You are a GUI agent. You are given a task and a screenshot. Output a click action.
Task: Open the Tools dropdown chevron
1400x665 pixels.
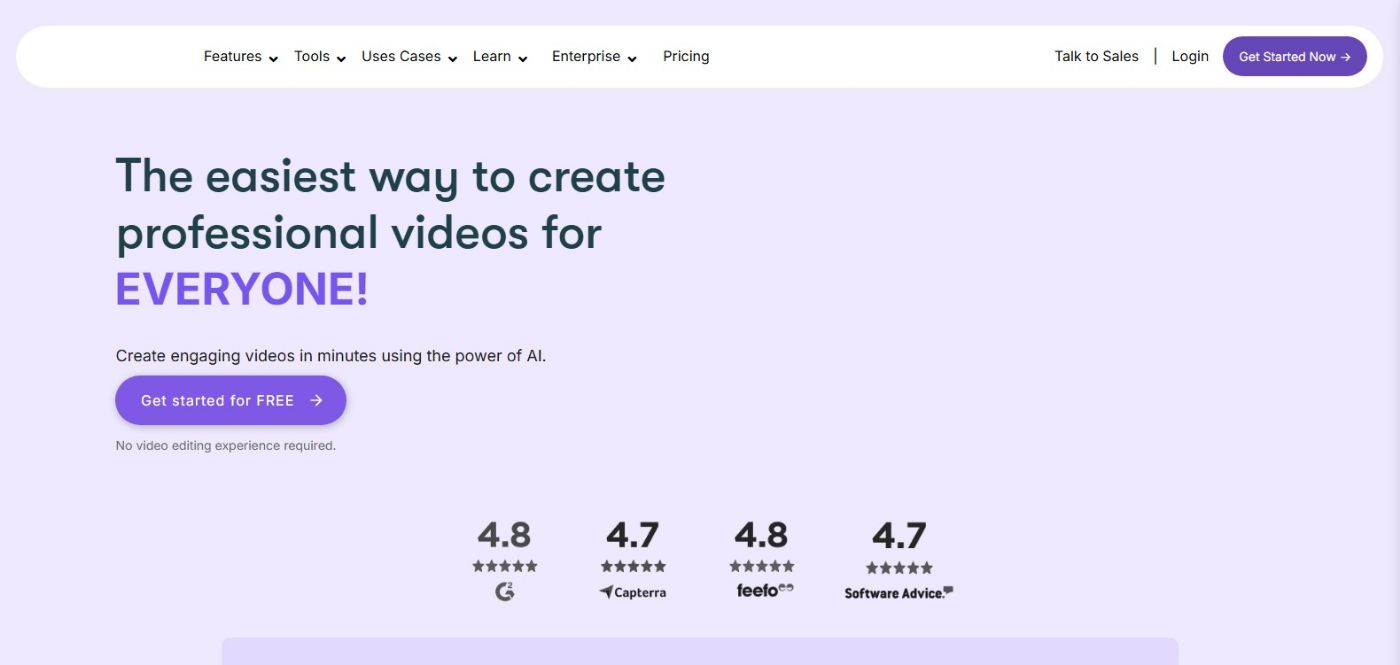tap(341, 59)
